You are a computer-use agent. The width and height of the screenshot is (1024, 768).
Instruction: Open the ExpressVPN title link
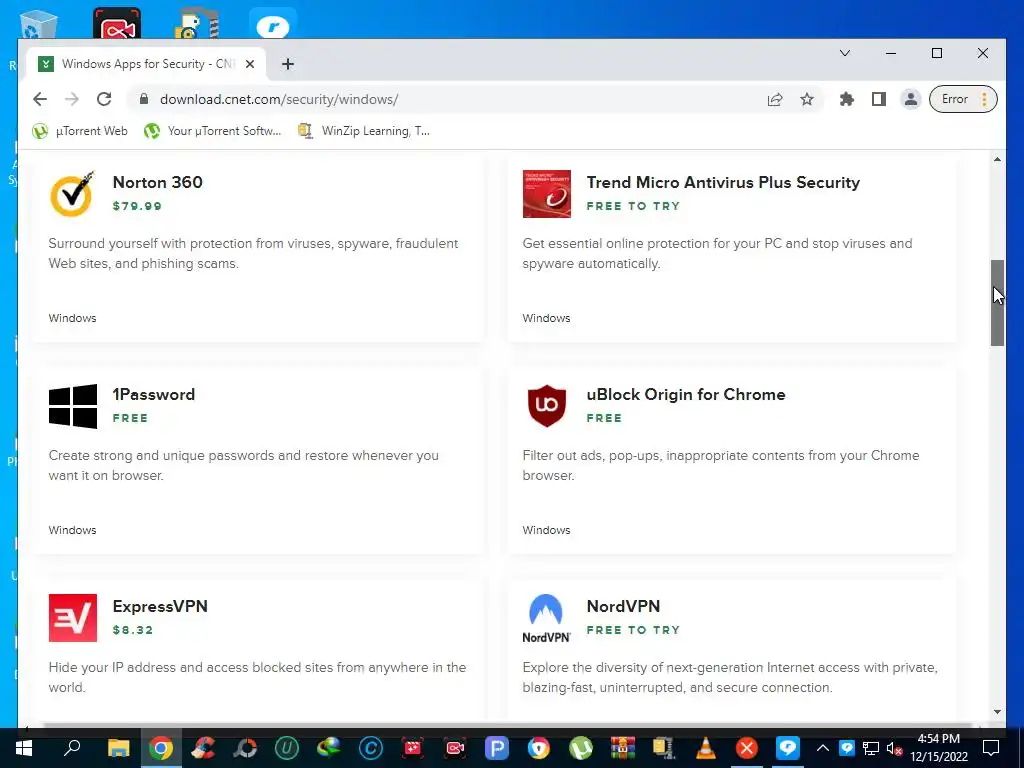[160, 606]
